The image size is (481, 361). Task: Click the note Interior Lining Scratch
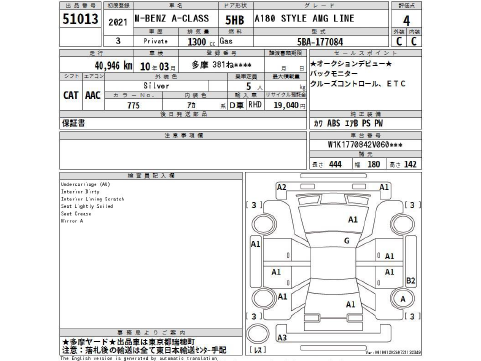pos(92,199)
